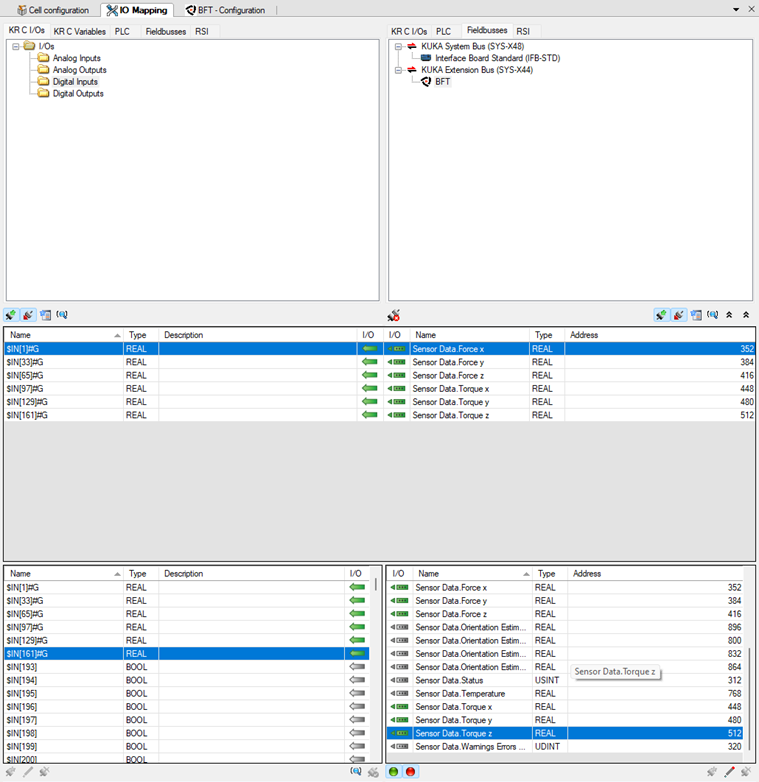Click the green connect icon in right mapping toolbar
The image size is (759, 782).
click(661, 314)
